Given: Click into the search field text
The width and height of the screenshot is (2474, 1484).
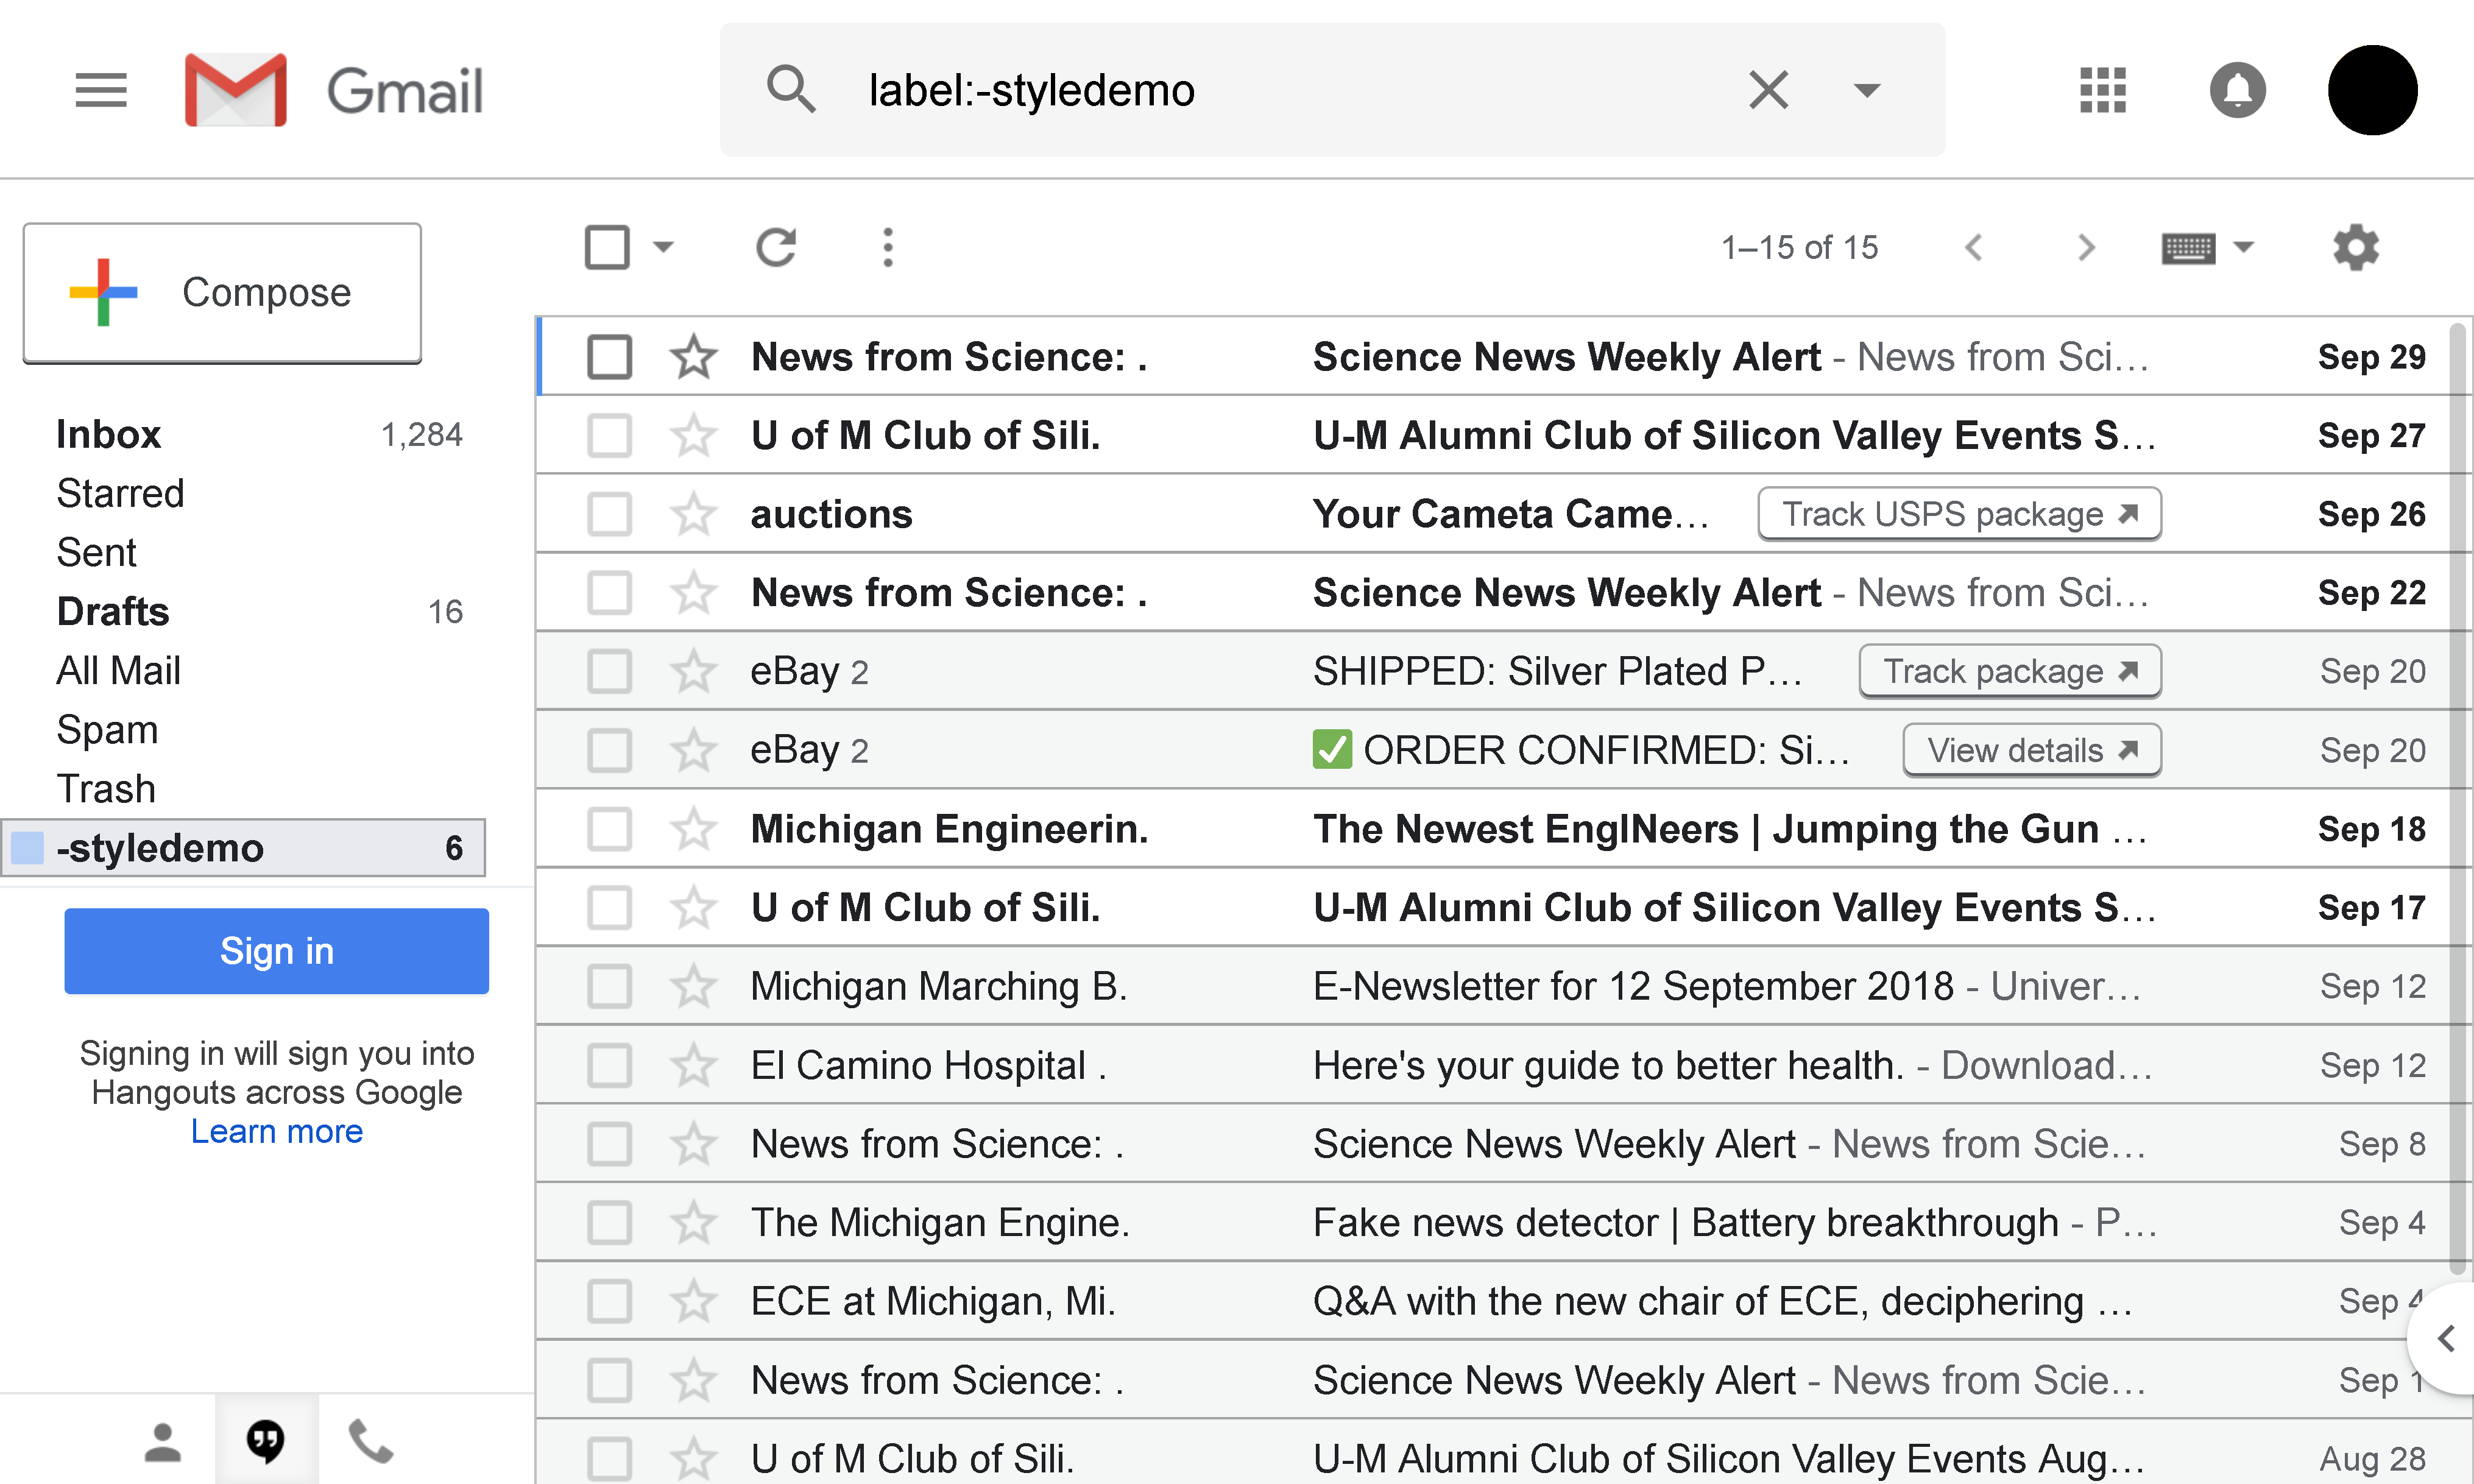Looking at the screenshot, I should pos(1031,90).
